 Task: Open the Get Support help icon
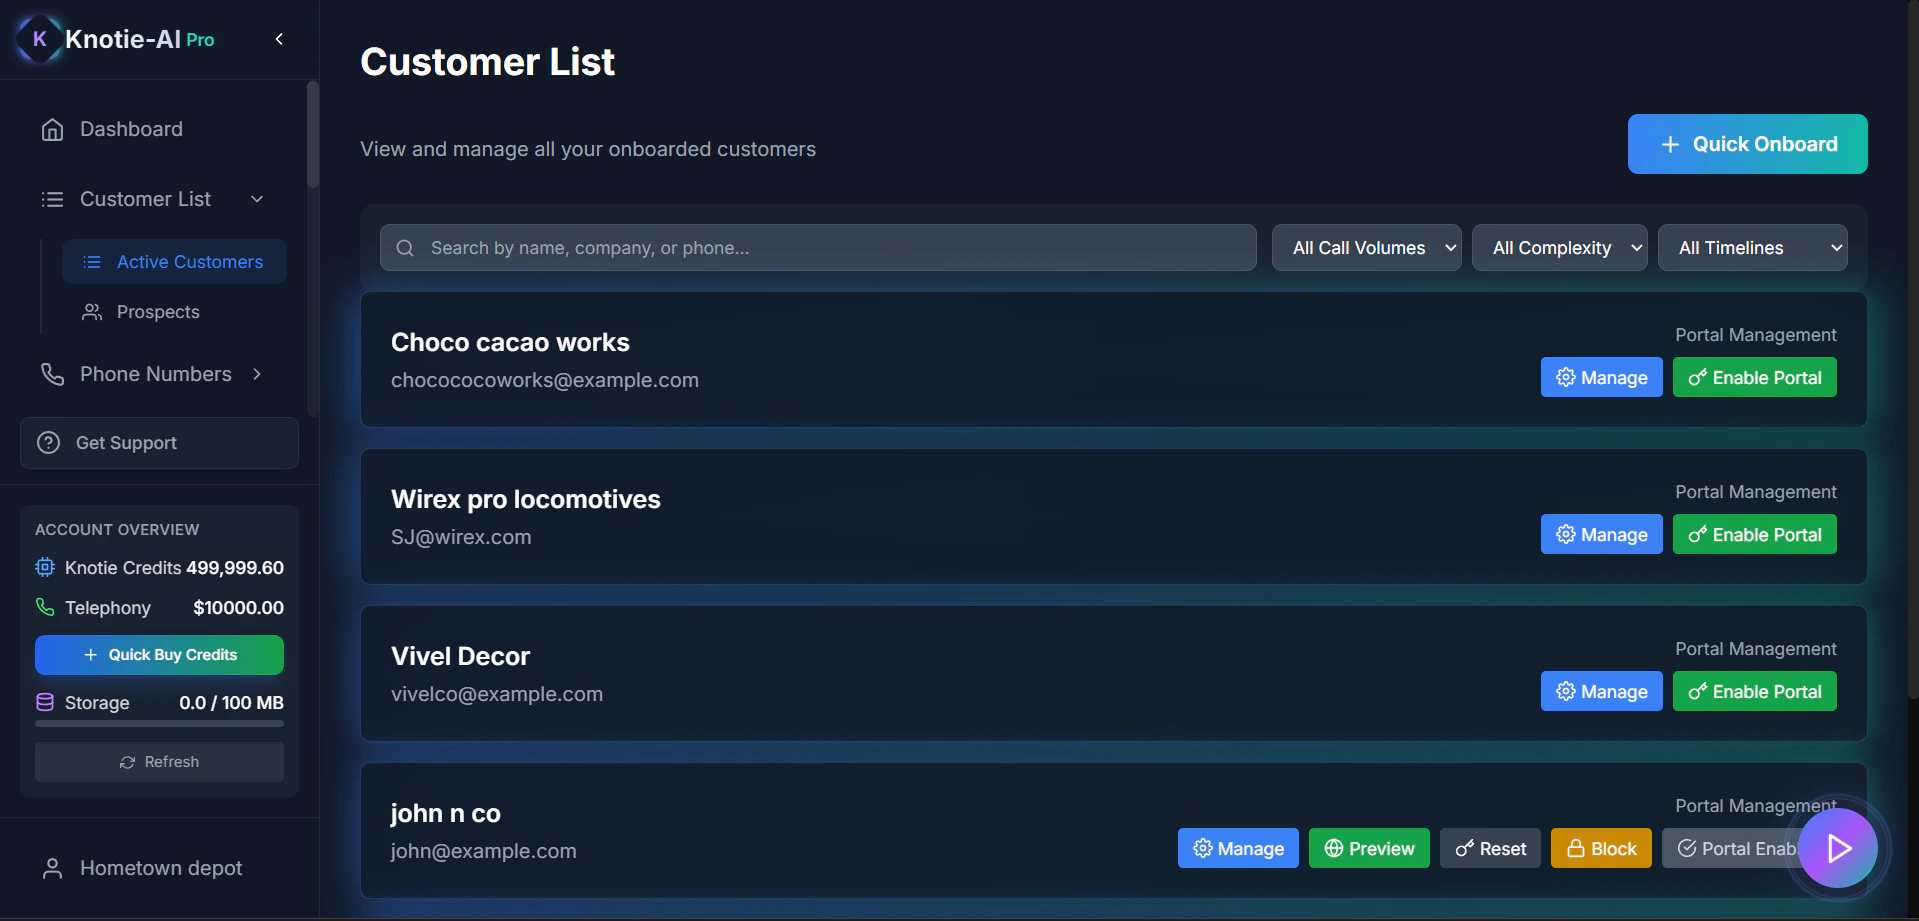click(47, 443)
